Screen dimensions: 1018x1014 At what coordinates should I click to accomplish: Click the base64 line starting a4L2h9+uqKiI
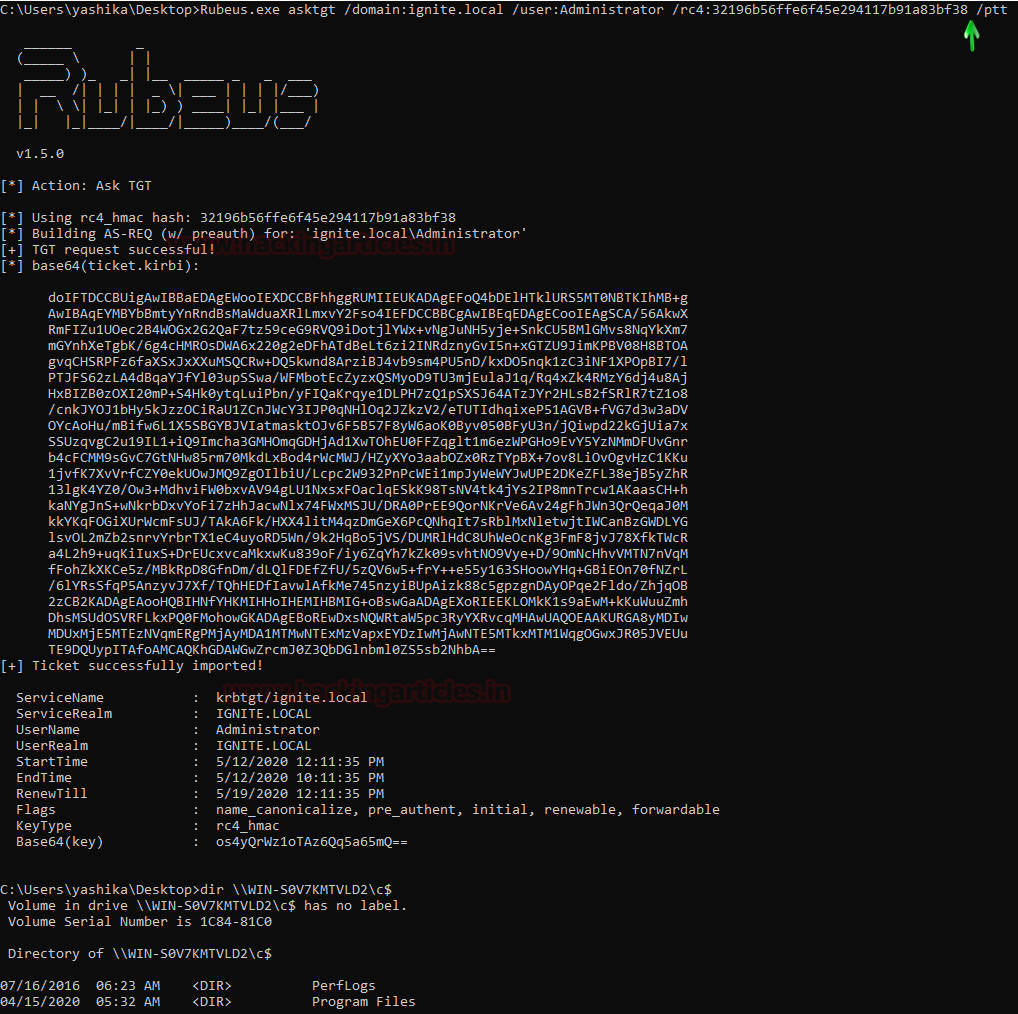click(x=368, y=554)
